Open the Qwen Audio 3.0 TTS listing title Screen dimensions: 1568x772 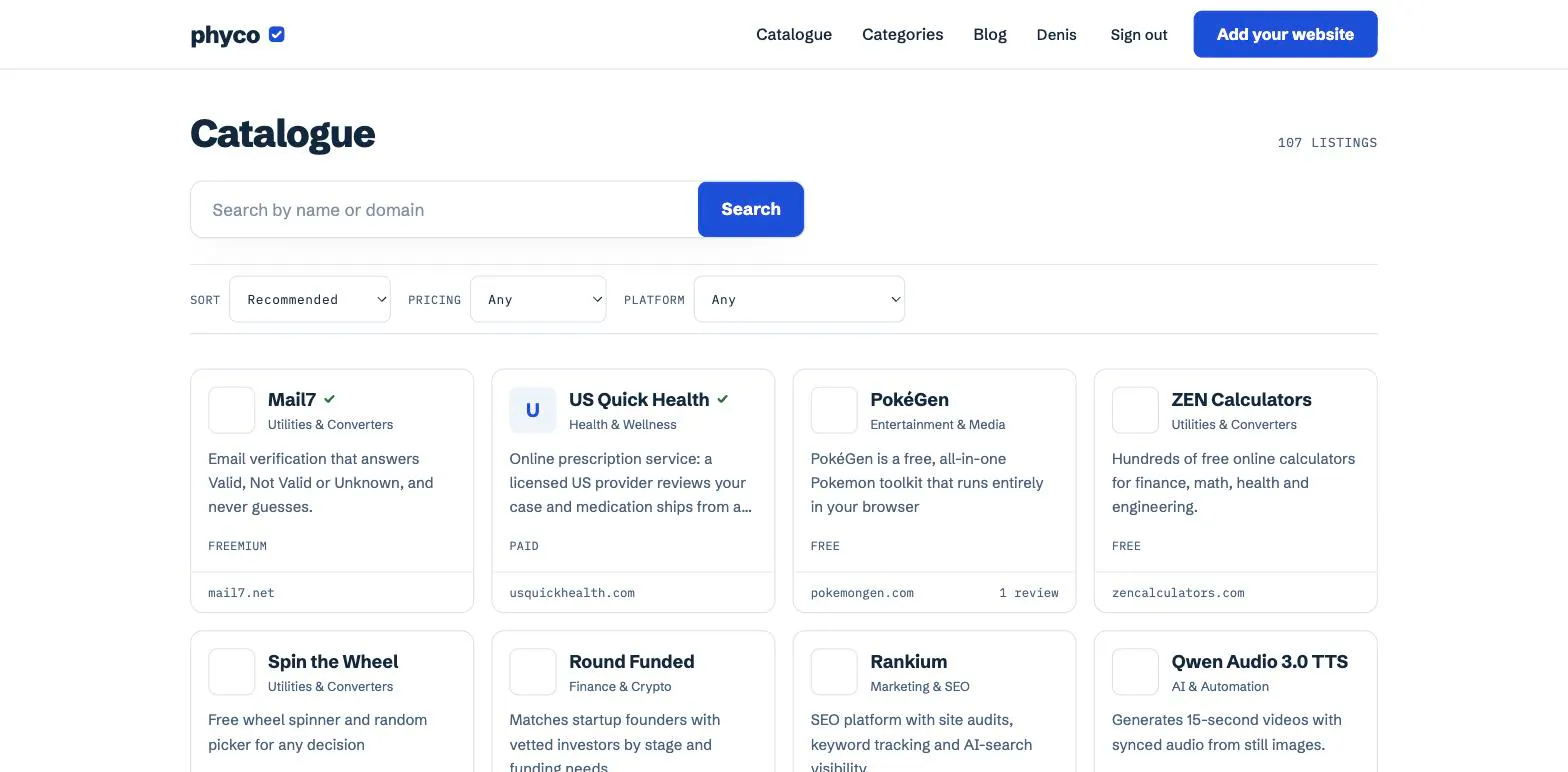[x=1259, y=661]
